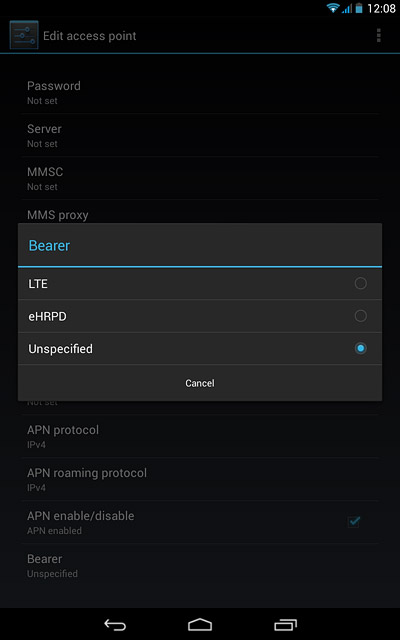Open the Recent apps button
400x640 pixels.
(x=285, y=624)
